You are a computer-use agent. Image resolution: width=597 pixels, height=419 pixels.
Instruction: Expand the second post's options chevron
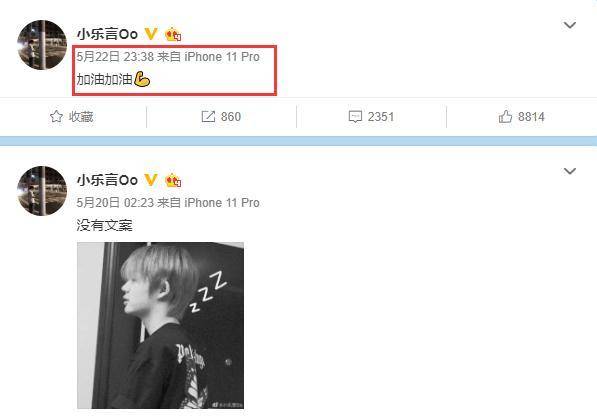pos(570,171)
